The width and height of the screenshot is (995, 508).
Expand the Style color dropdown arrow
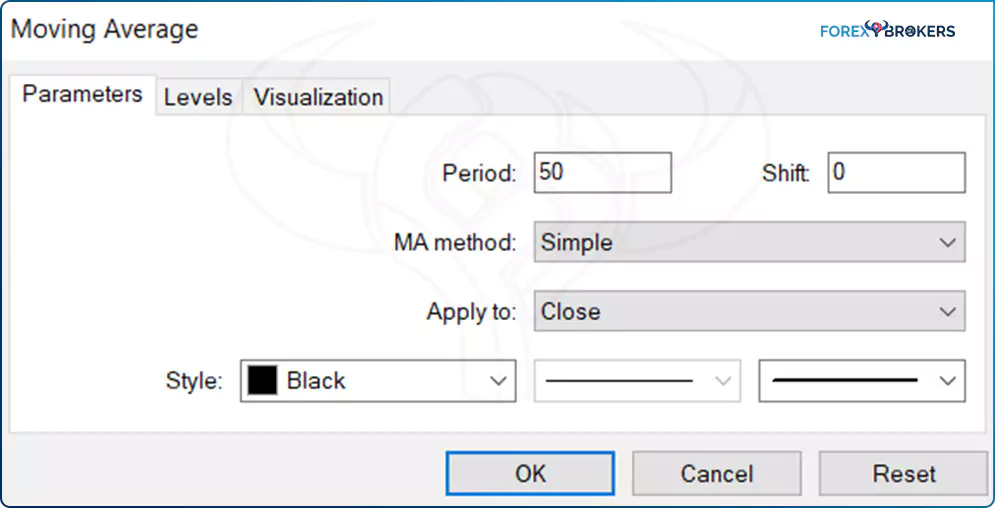pyautogui.click(x=498, y=381)
